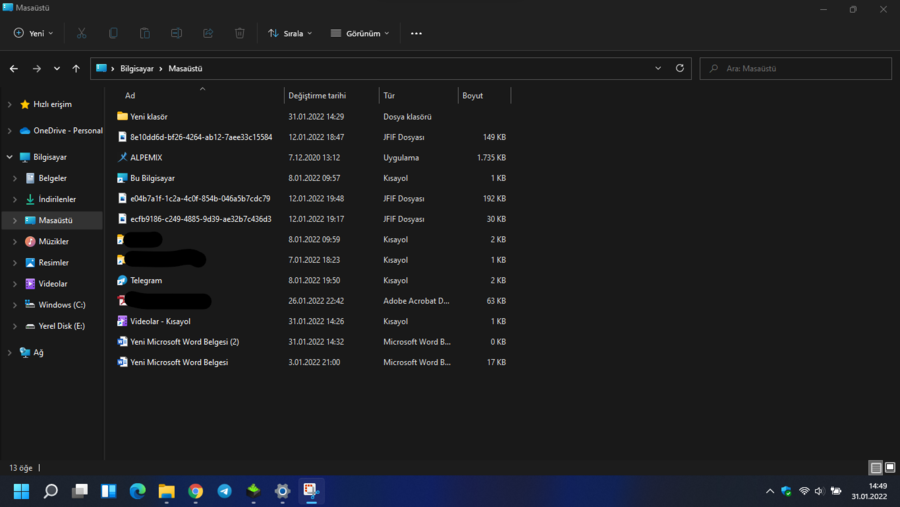Image resolution: width=900 pixels, height=507 pixels.
Task: Launch Google Chrome from the taskbar
Action: pyautogui.click(x=196, y=491)
